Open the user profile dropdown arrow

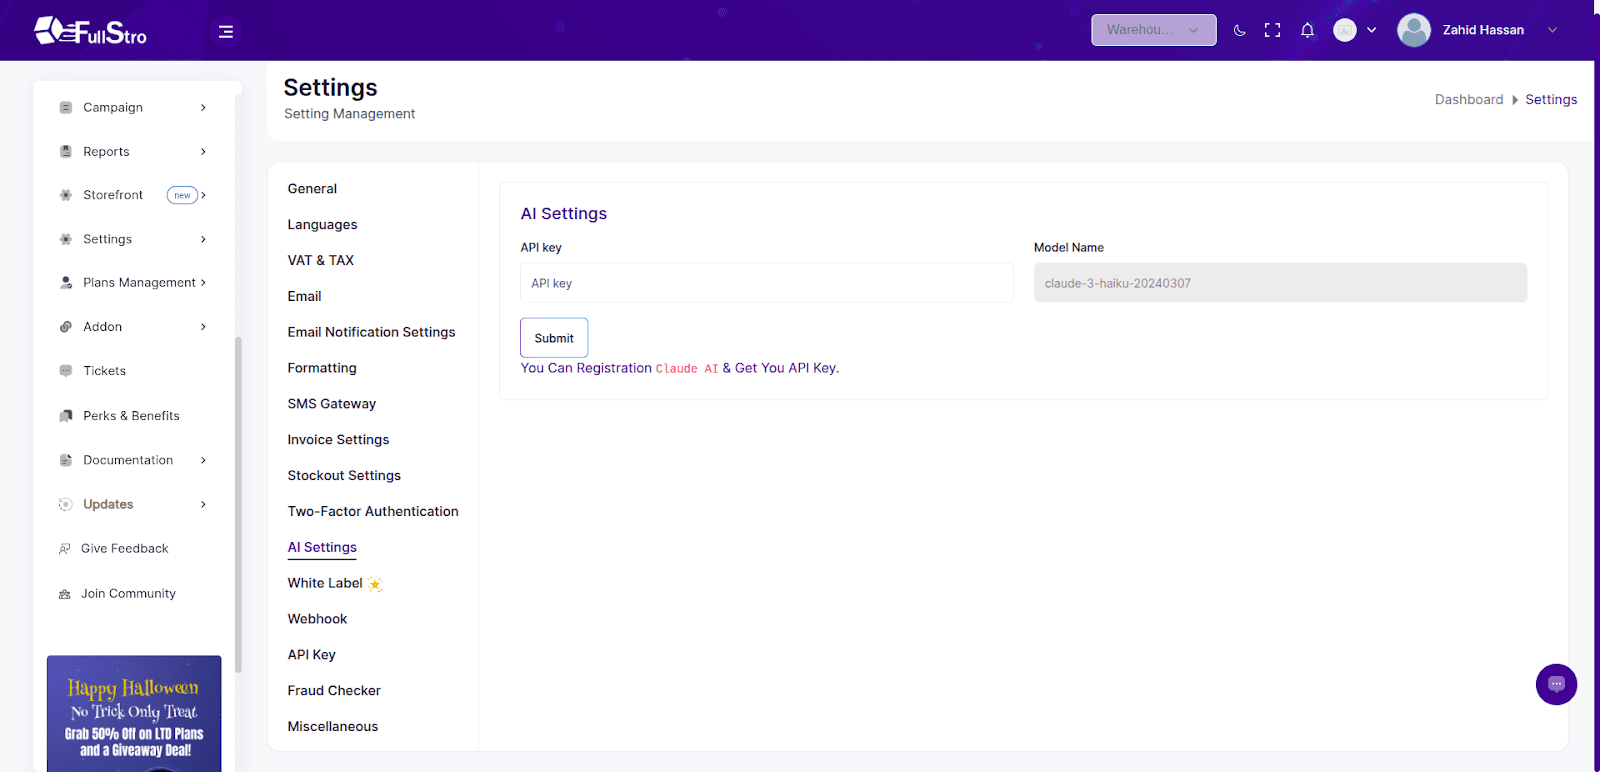(x=1553, y=30)
